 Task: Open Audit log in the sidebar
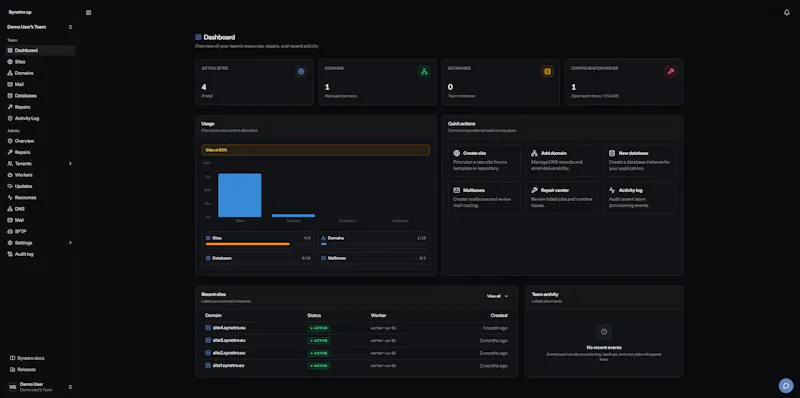(x=40, y=254)
